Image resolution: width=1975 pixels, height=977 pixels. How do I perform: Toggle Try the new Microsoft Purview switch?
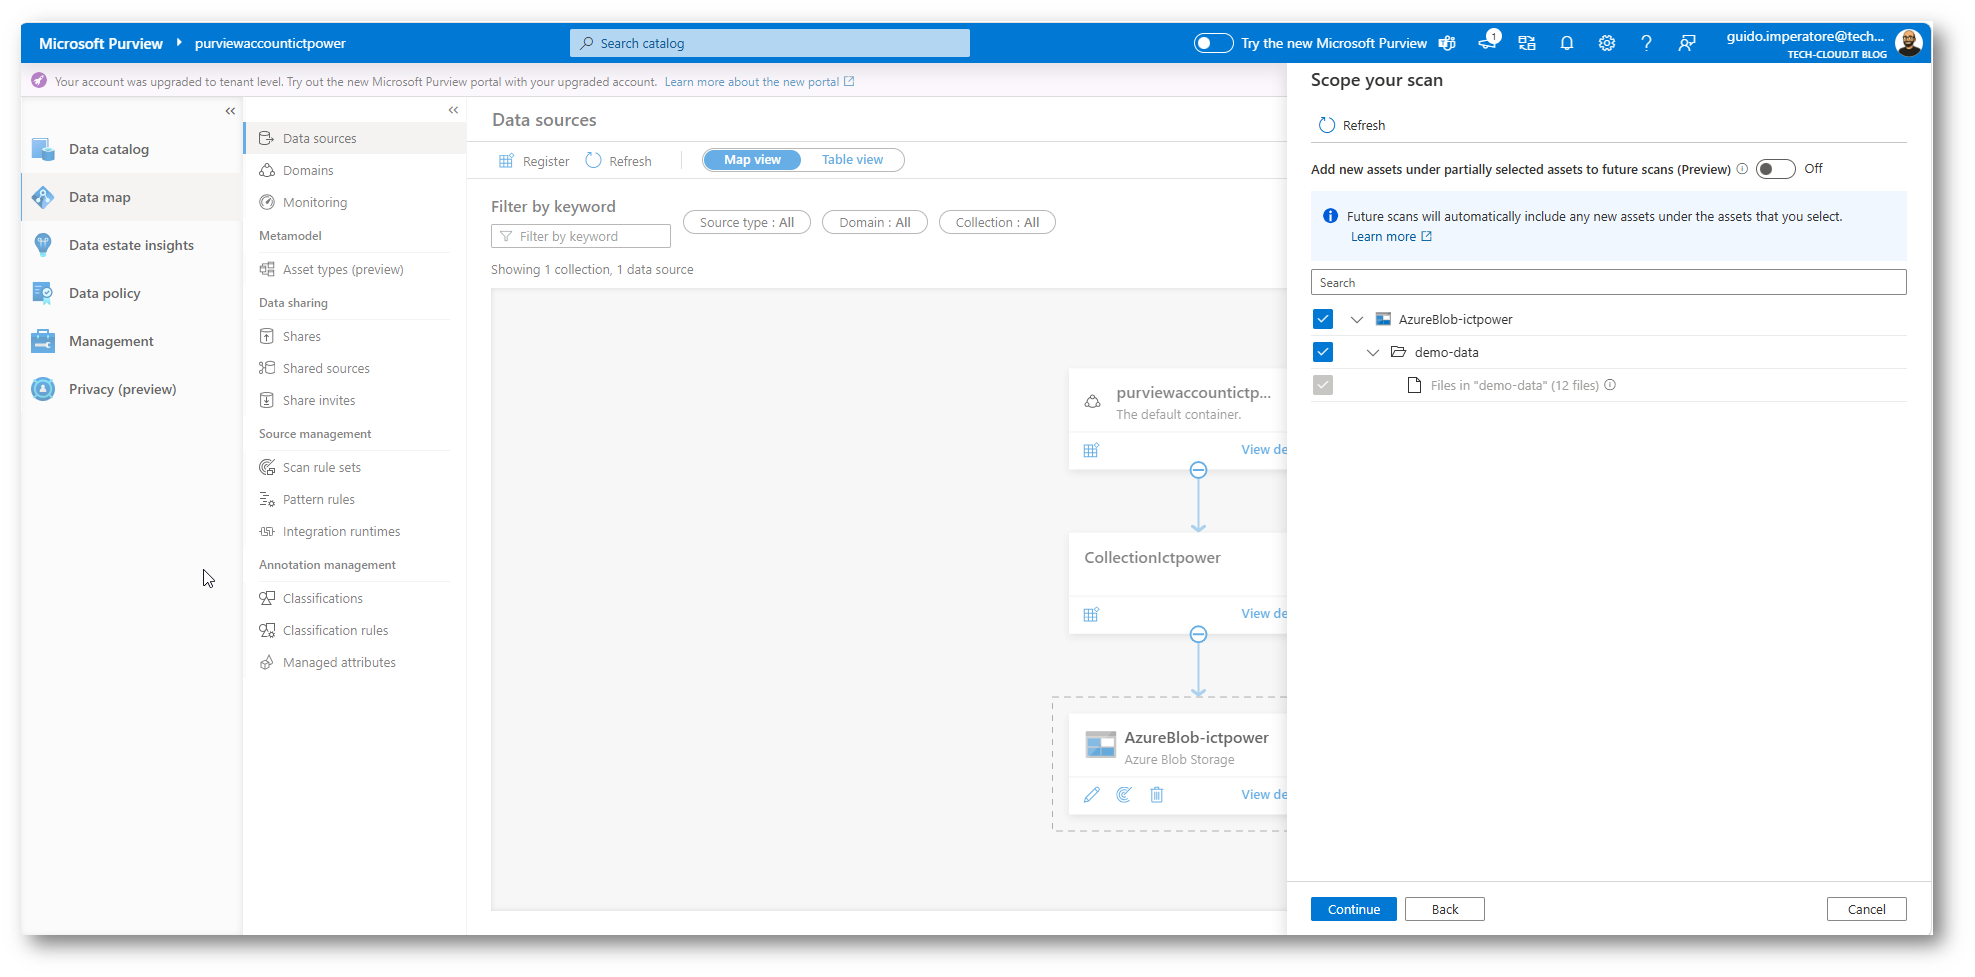coord(1213,43)
